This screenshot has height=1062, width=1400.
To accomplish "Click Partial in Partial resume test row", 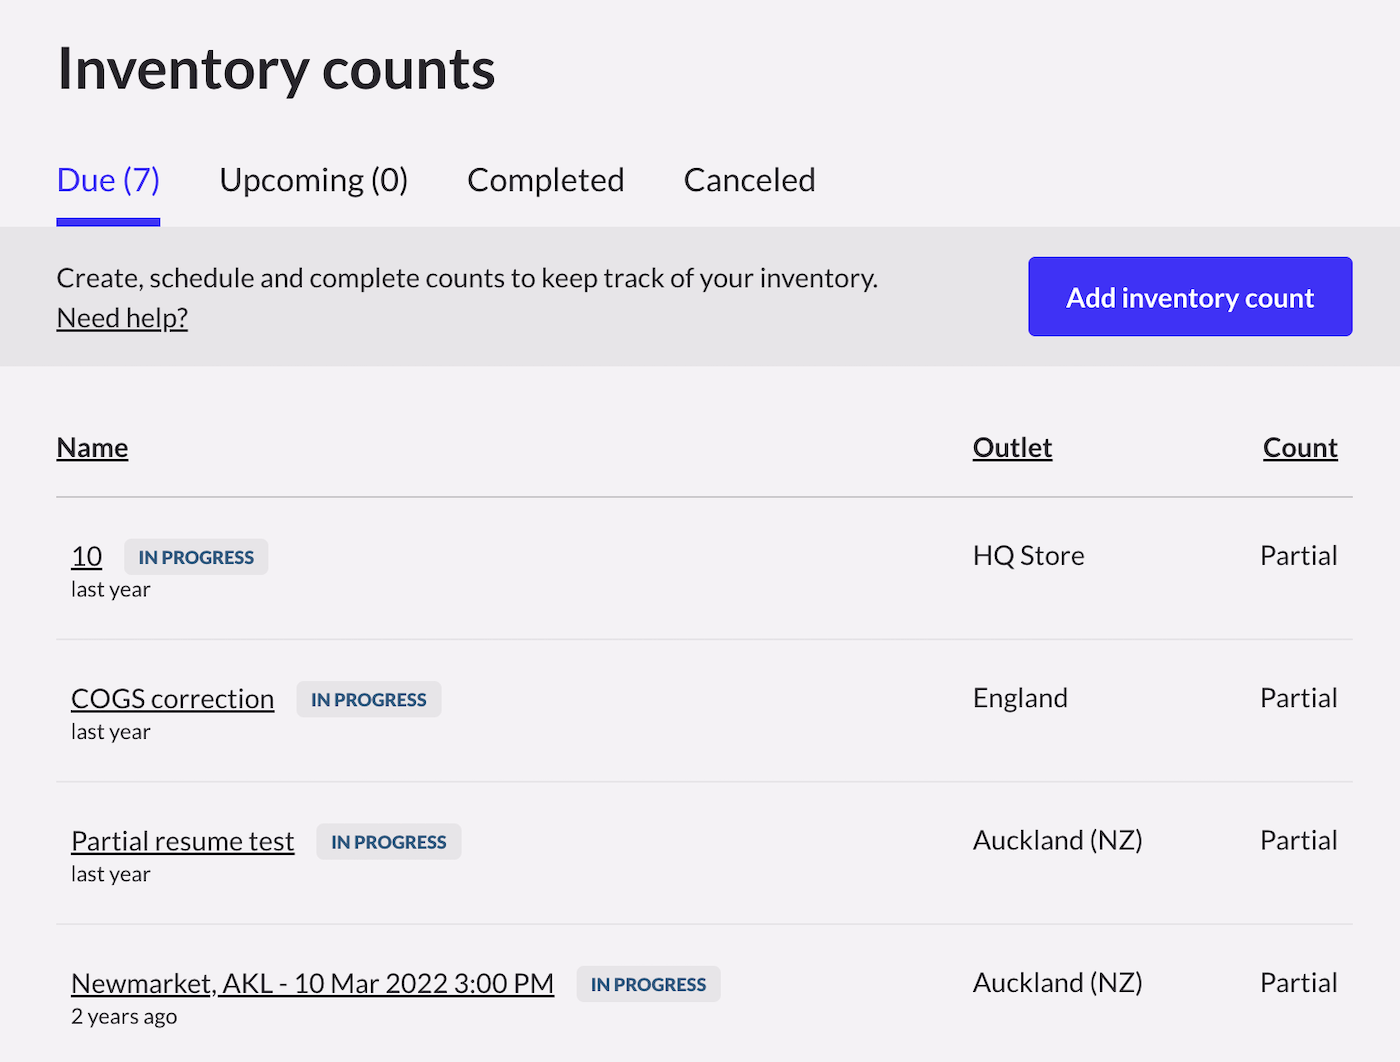I will click(x=1299, y=840).
